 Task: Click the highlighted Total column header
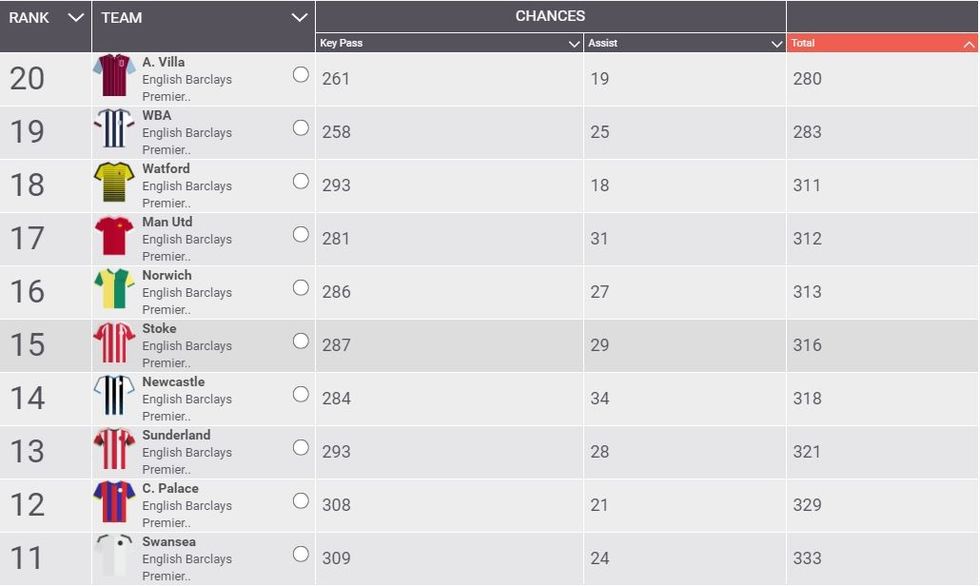[x=882, y=43]
